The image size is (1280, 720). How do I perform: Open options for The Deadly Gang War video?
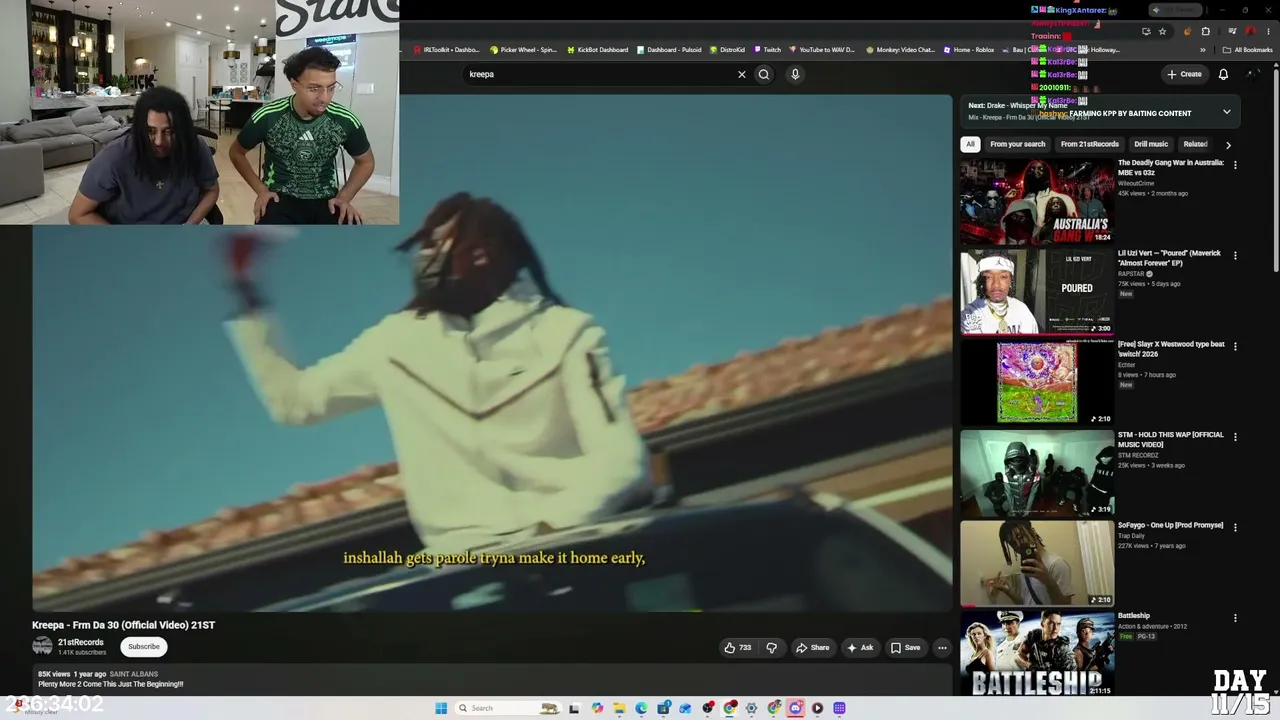[1235, 165]
